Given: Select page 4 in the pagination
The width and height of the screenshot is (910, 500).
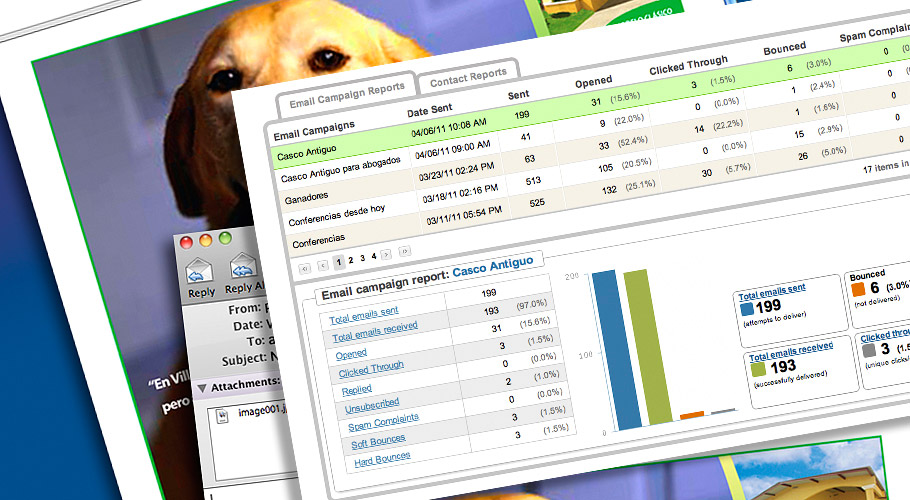Looking at the screenshot, I should [x=374, y=256].
